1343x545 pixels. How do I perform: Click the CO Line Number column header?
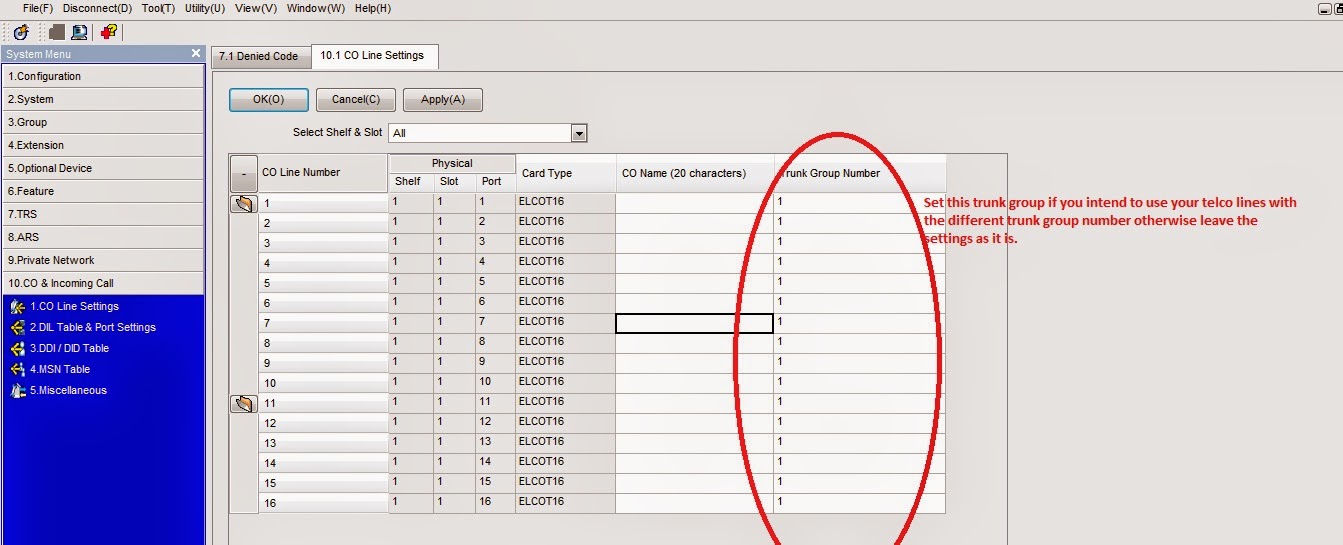pyautogui.click(x=323, y=173)
